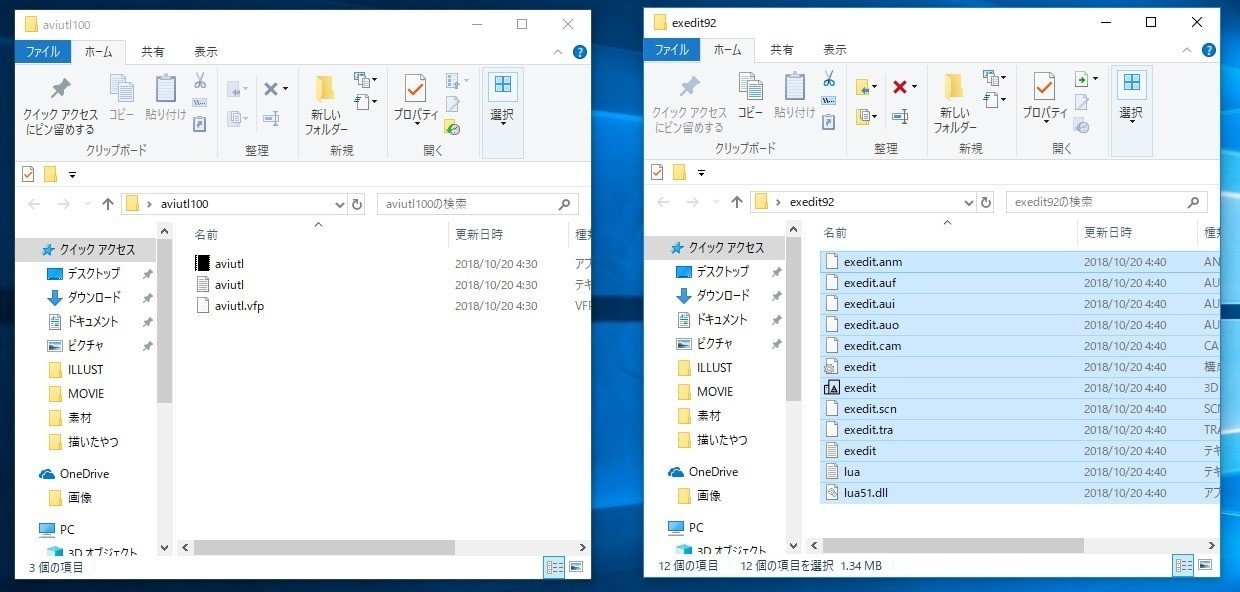The height and width of the screenshot is (592, 1240).
Task: Open ファイル tab in exedit92 window
Action: point(672,49)
